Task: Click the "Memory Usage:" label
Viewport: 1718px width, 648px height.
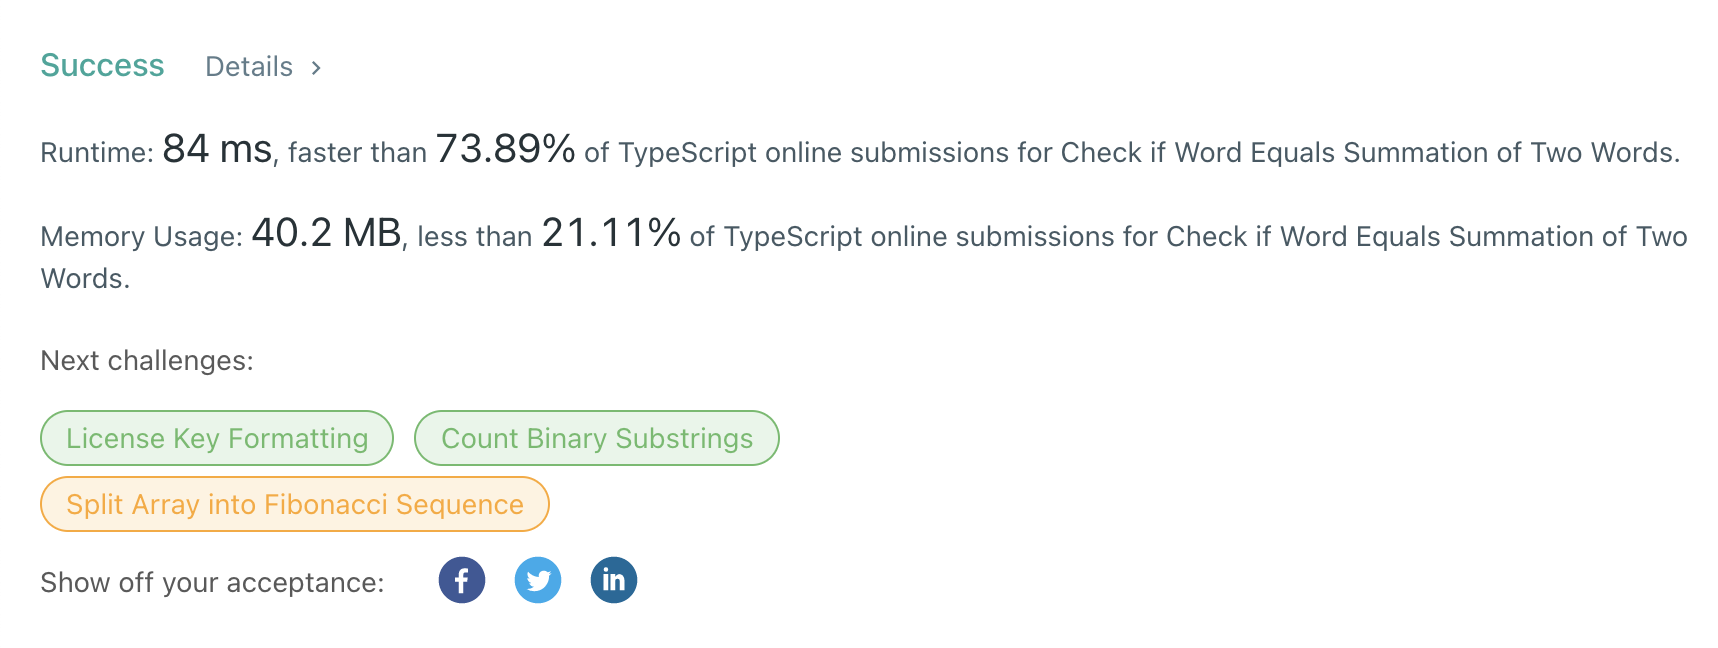Action: coord(141,237)
